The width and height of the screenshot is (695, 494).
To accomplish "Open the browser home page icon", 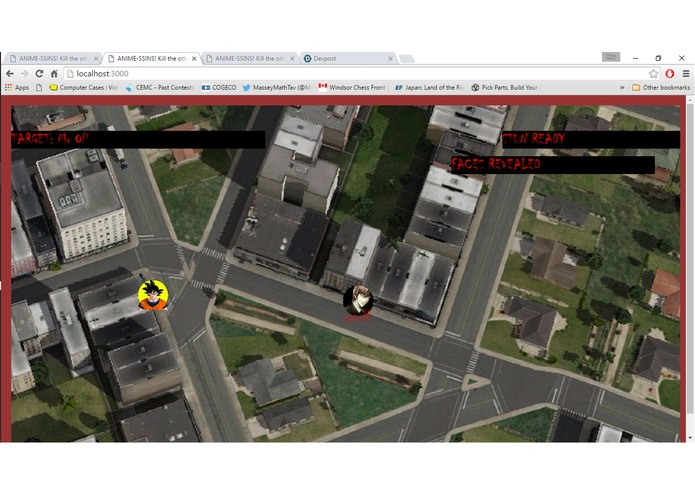I will coord(54,74).
